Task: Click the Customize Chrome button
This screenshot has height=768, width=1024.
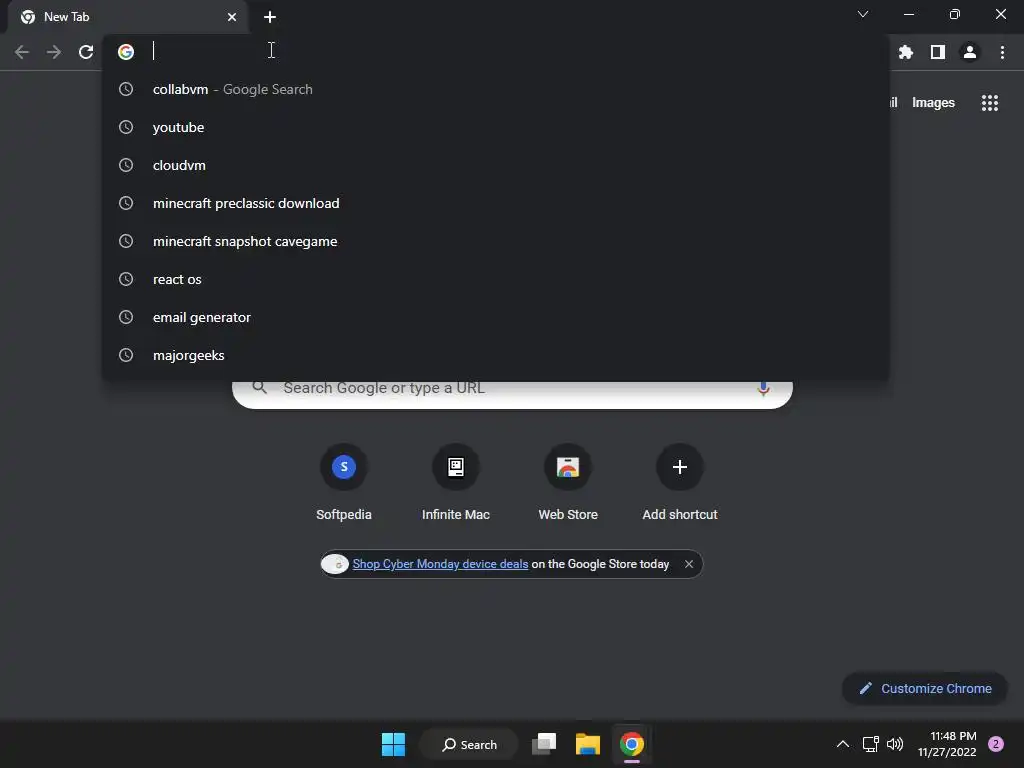Action: coord(925,688)
